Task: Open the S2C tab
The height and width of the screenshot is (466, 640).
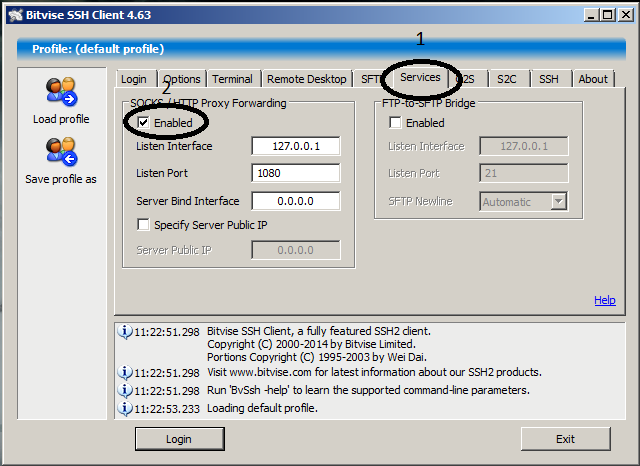Action: pos(507,79)
